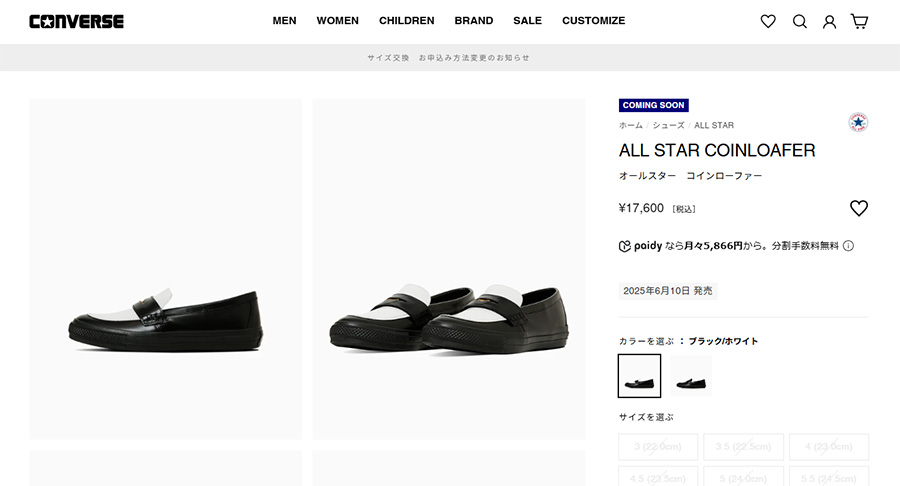Click the Converse All Star round badge

click(858, 122)
